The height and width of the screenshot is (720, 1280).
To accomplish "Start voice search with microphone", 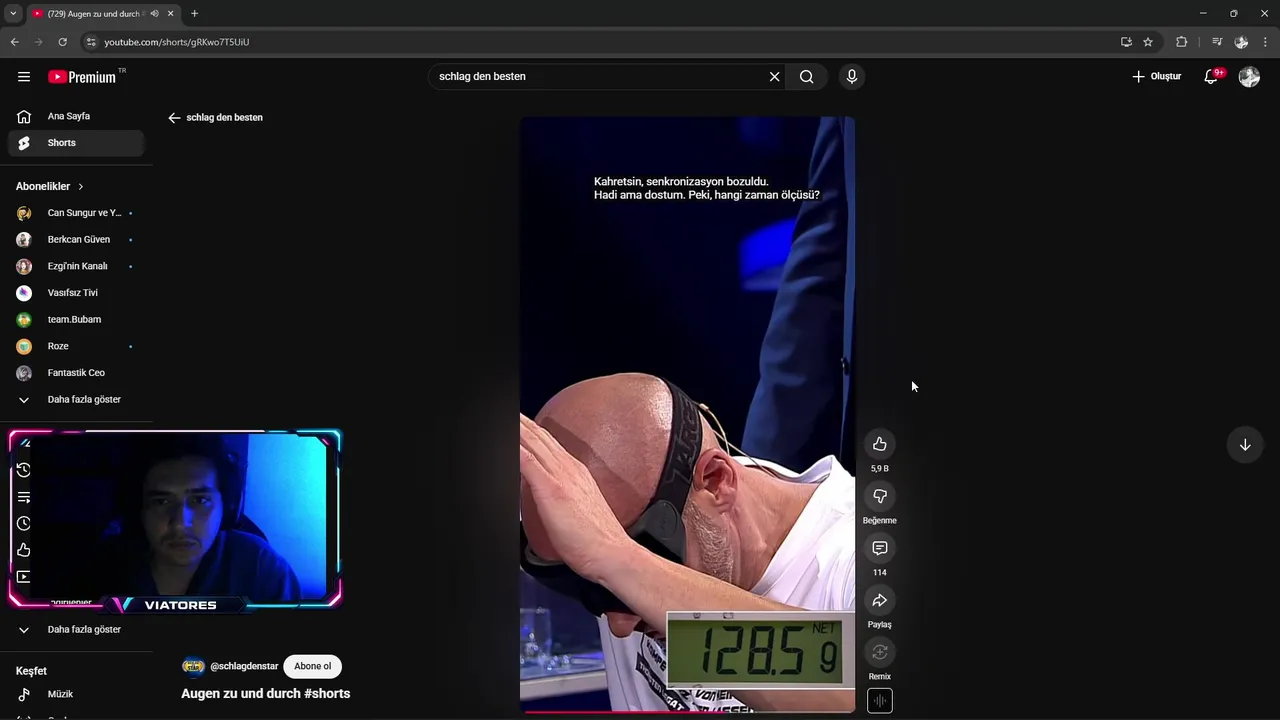I will coord(852,77).
